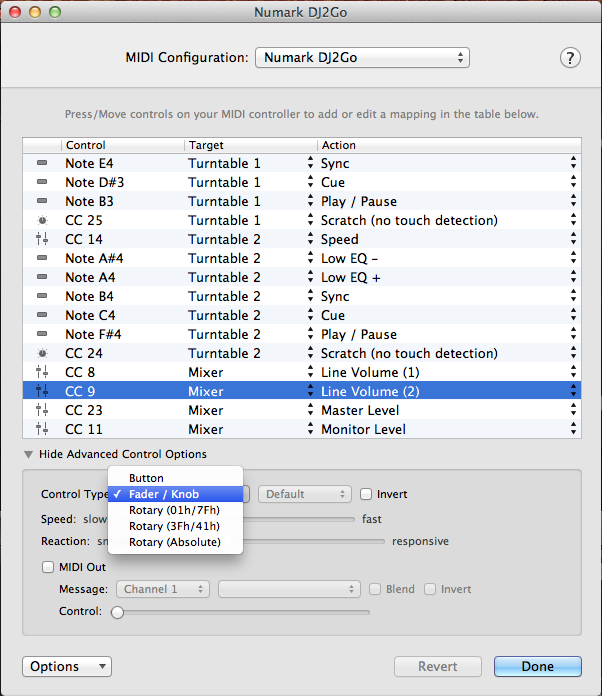Choose Rotary (01h/7Fh) menu item
The height and width of the screenshot is (696, 602).
point(175,510)
